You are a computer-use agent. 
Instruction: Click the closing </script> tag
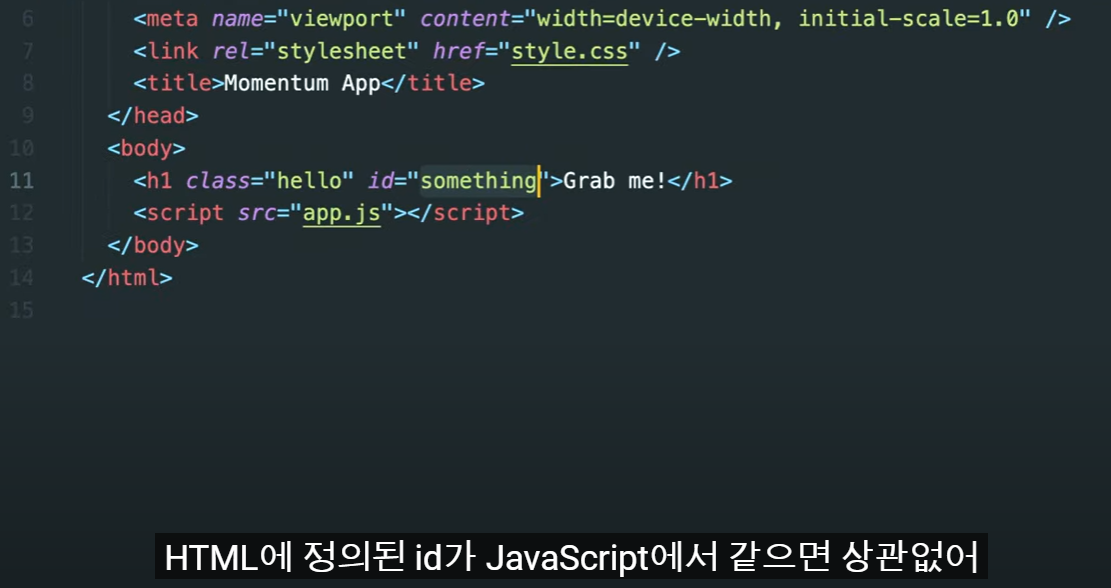point(466,213)
